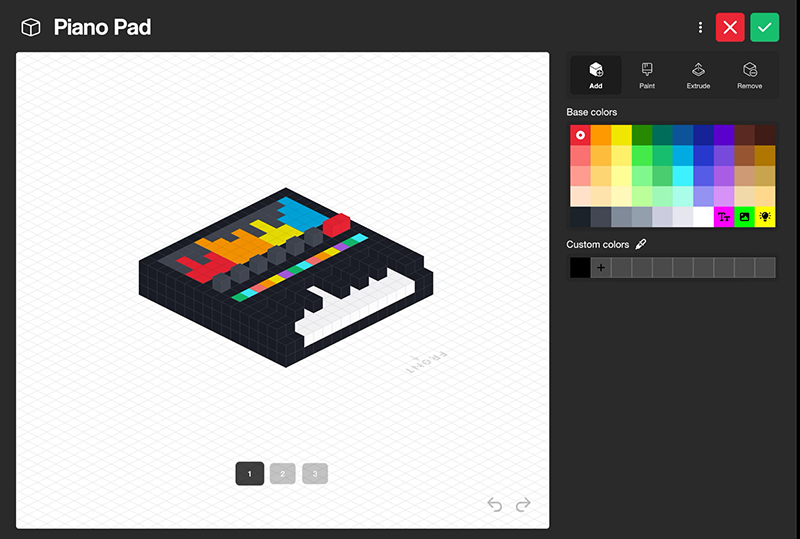800x539 pixels.
Task: Switch to layer view 3
Action: [315, 474]
